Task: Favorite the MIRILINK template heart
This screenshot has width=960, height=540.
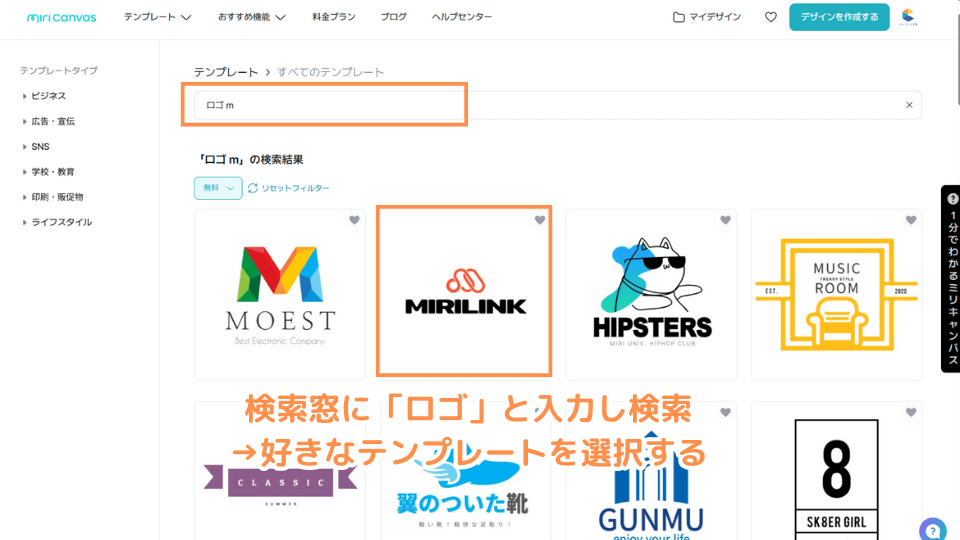Action: coord(540,220)
